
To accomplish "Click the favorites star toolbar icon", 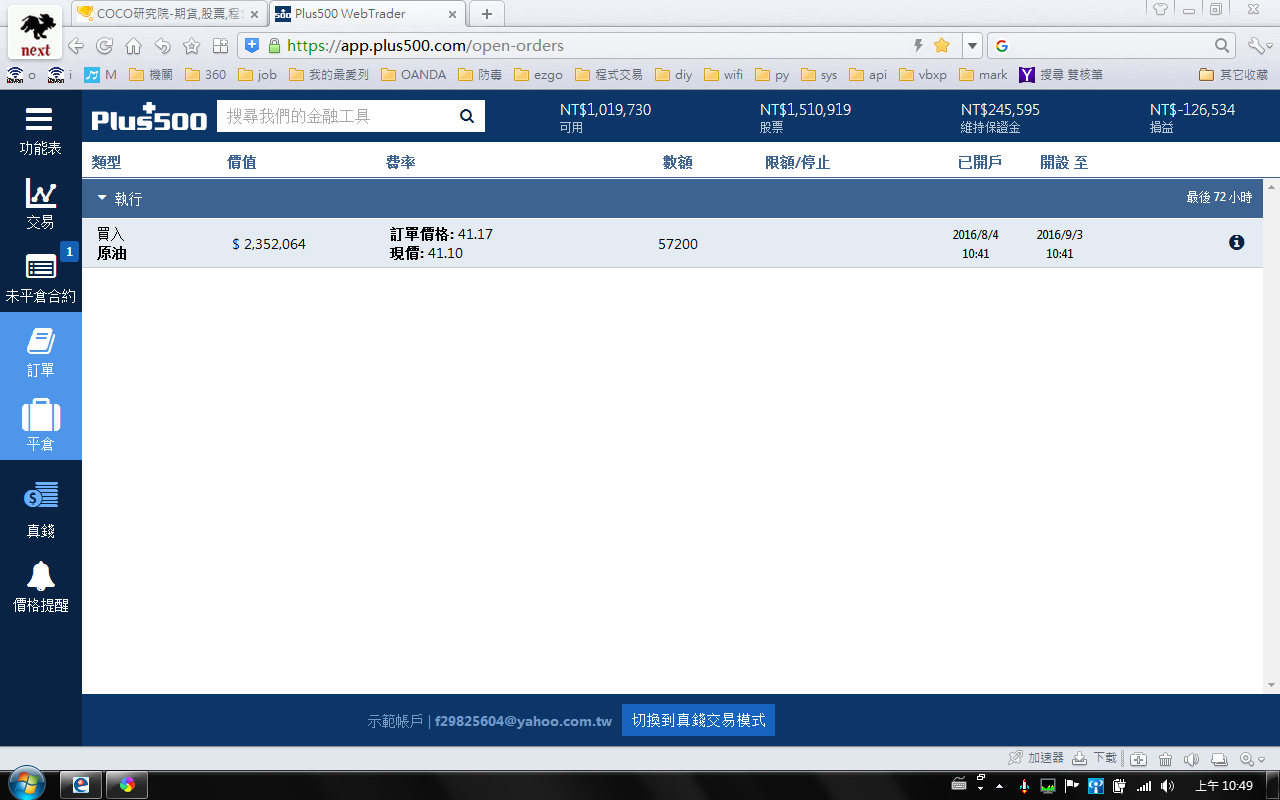I will coord(191,46).
